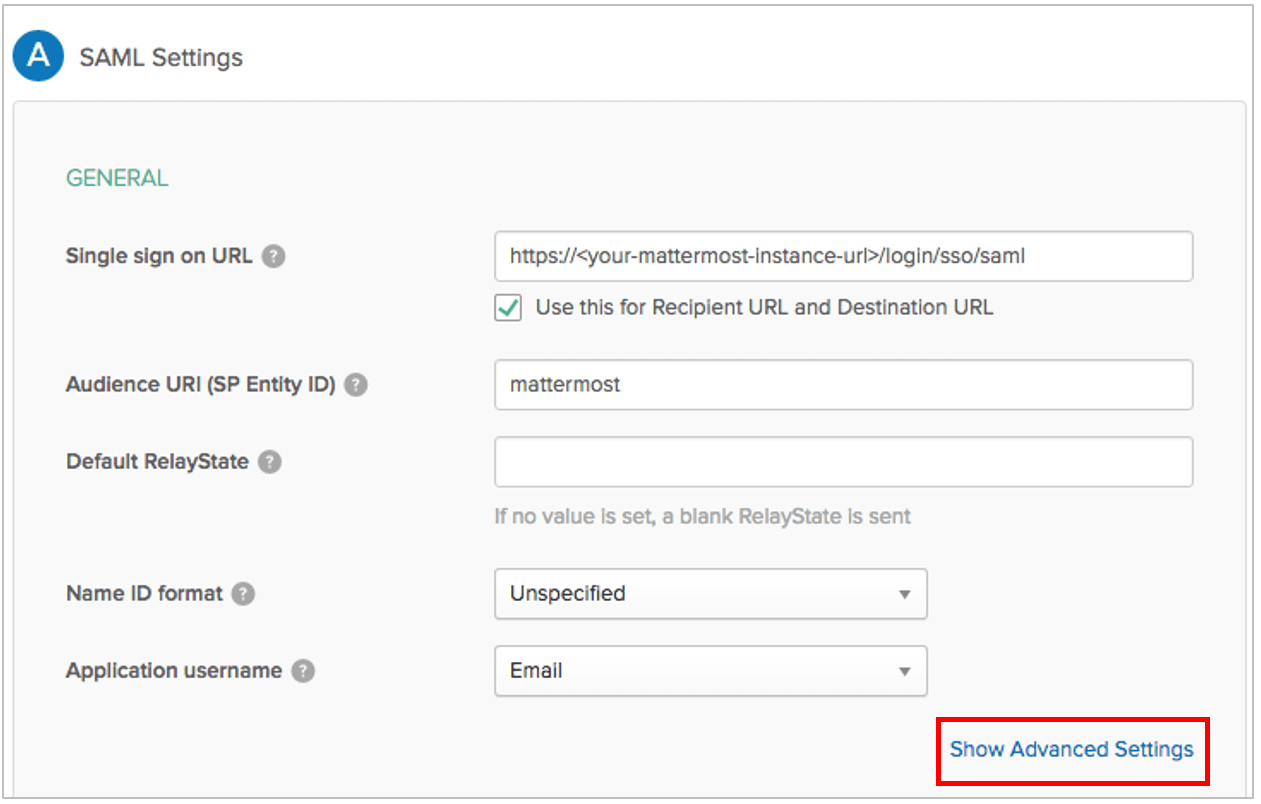The width and height of the screenshot is (1261, 804).
Task: Edit the Audience URI mattermost value
Action: pos(843,384)
